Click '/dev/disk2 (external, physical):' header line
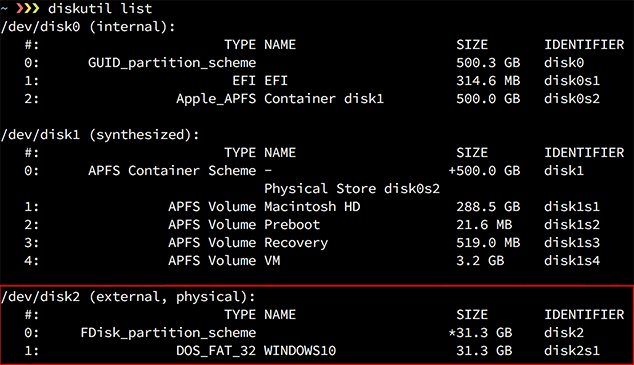The height and width of the screenshot is (365, 634). click(128, 297)
